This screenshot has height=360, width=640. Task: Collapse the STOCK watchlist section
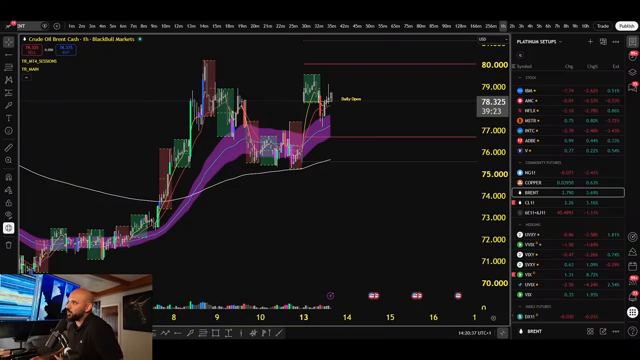520,78
